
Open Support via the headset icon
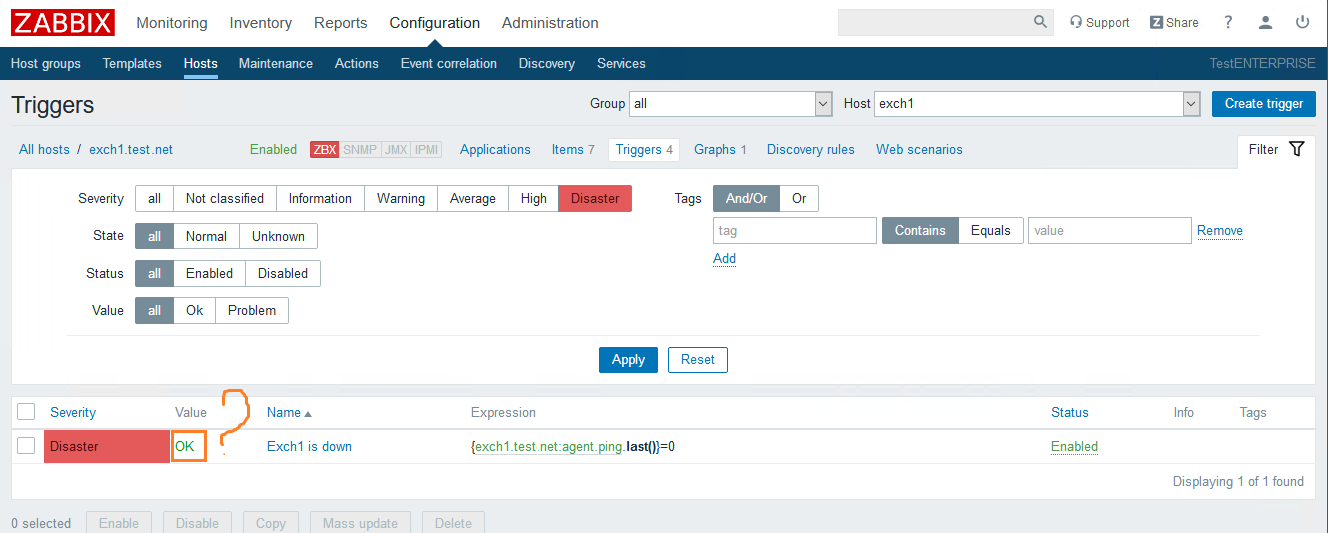pos(1076,22)
